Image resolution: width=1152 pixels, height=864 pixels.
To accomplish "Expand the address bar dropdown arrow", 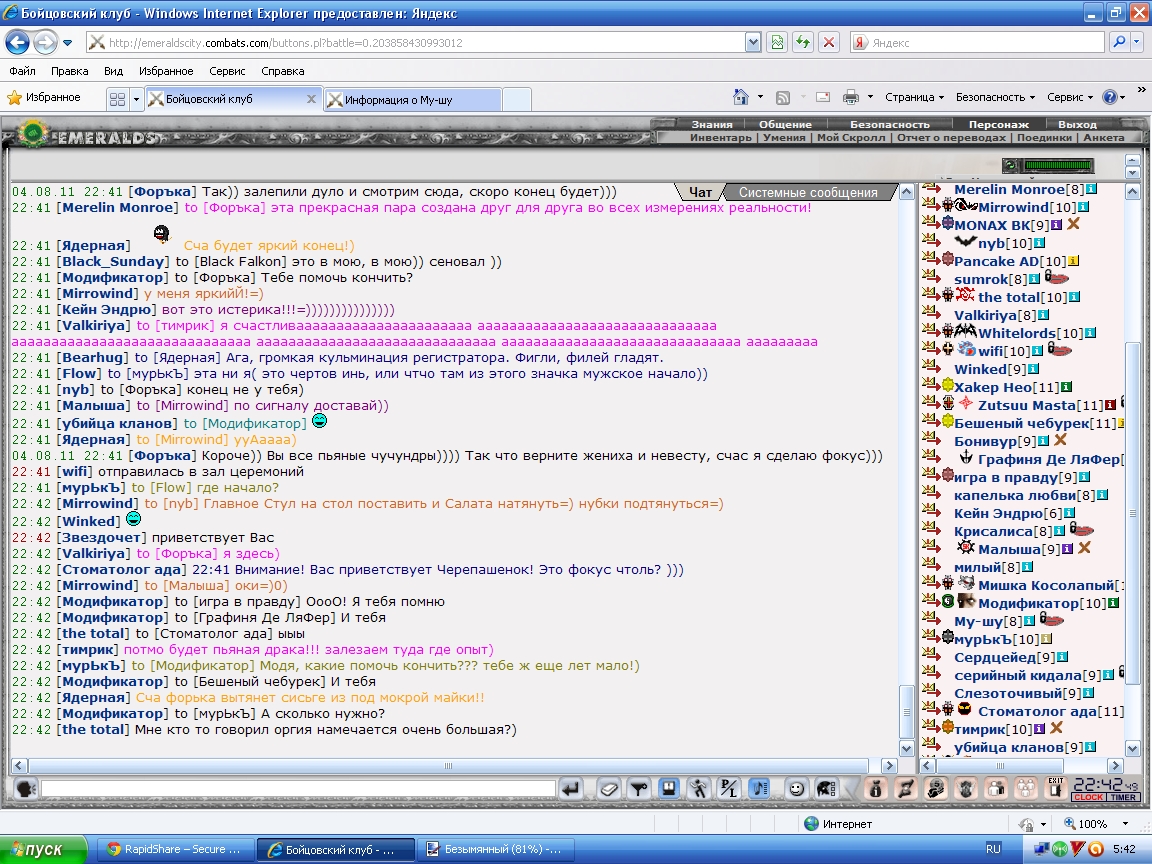I will (753, 43).
